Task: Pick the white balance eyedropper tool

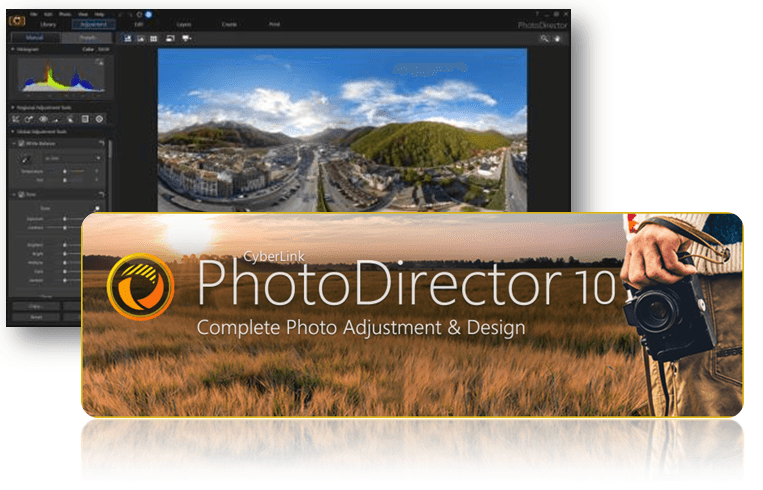Action: (x=26, y=158)
